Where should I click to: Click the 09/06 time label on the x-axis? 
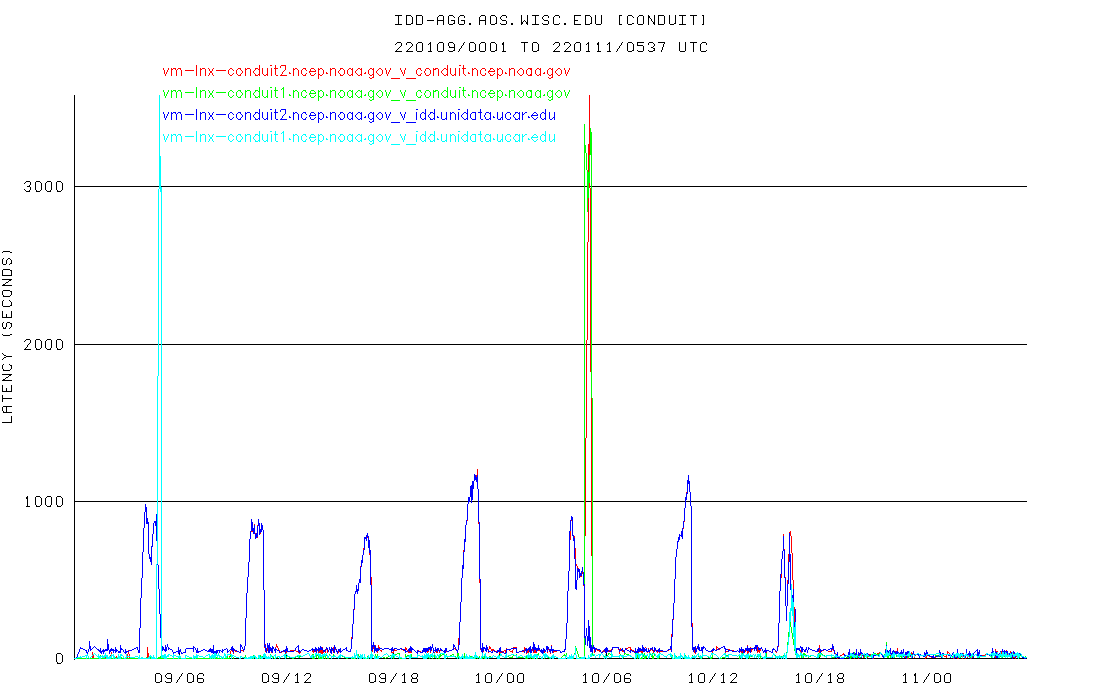click(x=180, y=678)
